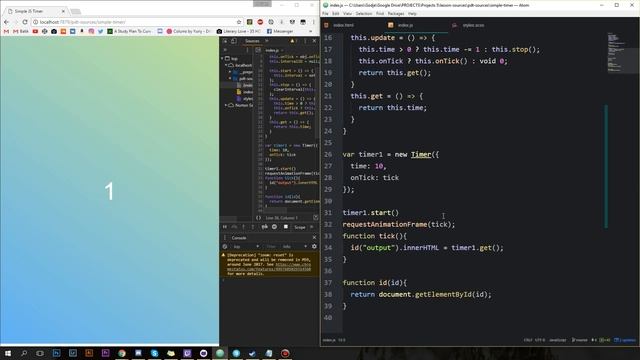Viewport: 640px width, 360px height.
Task: Pause script execution in debugger
Action: [225, 227]
